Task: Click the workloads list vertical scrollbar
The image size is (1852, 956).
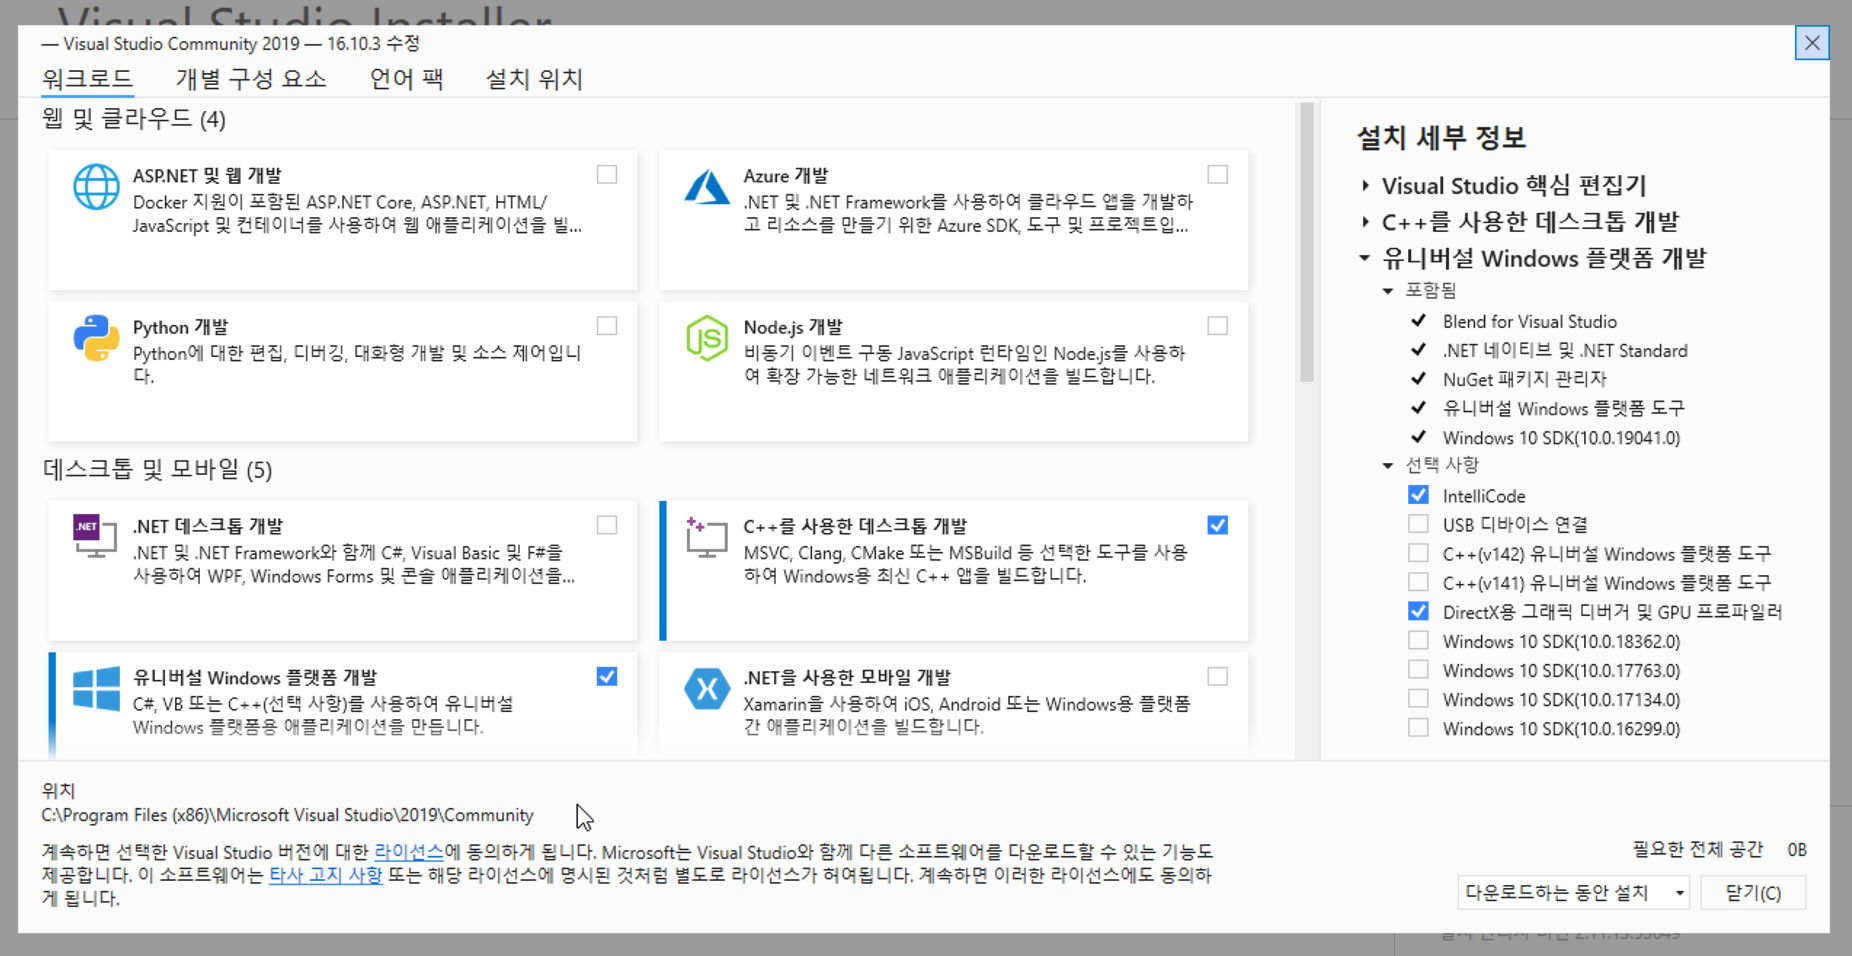Action: (x=1306, y=242)
